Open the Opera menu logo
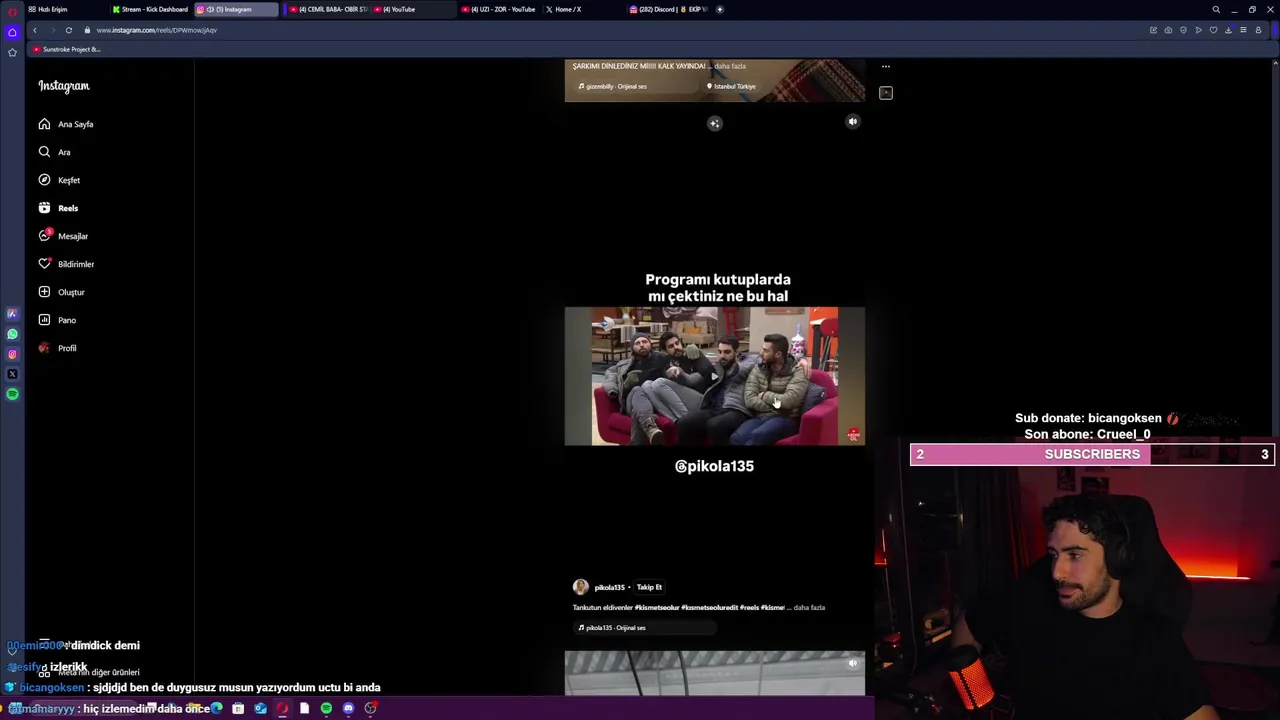 tap(12, 11)
